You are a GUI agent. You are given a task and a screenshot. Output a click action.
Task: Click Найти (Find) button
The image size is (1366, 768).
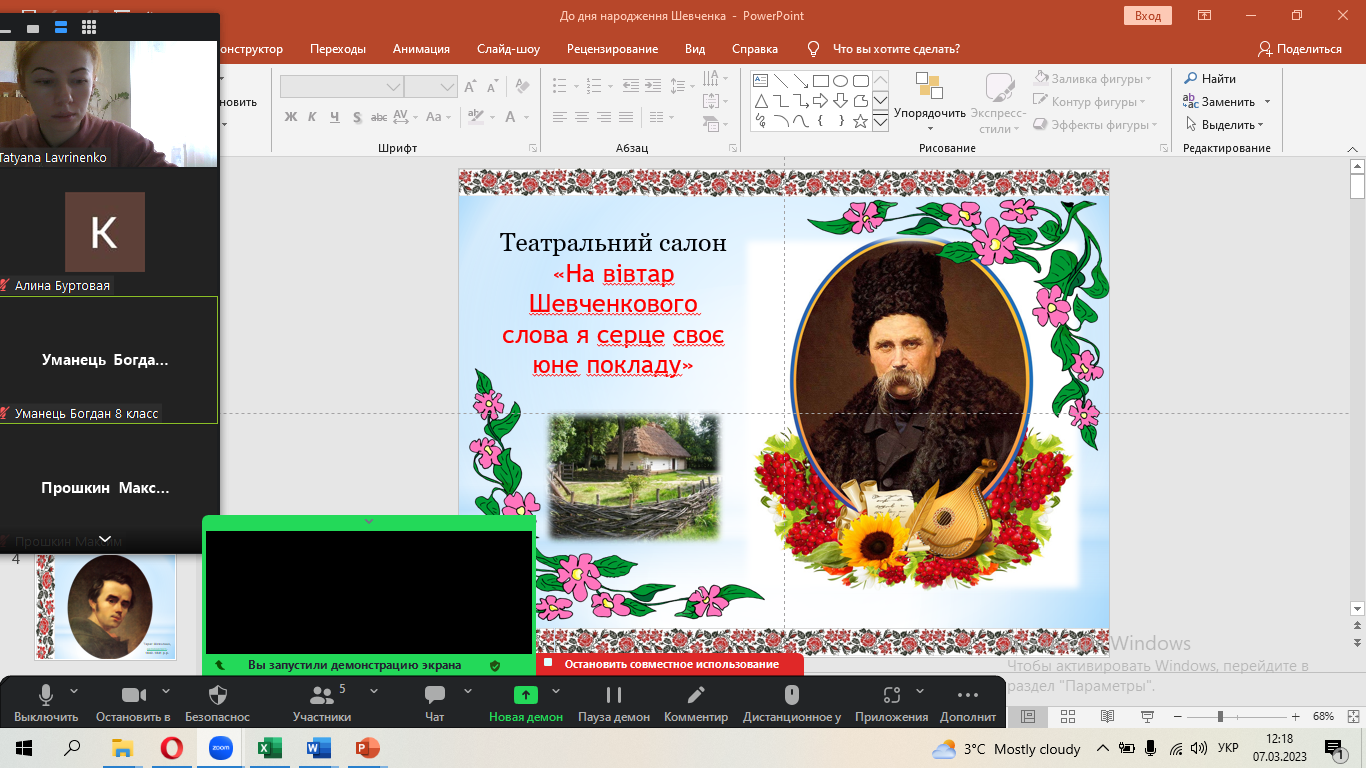(1210, 79)
